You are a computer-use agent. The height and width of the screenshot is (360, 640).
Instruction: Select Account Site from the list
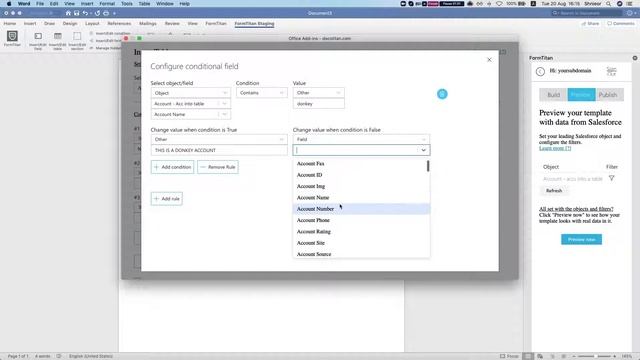pos(361,243)
